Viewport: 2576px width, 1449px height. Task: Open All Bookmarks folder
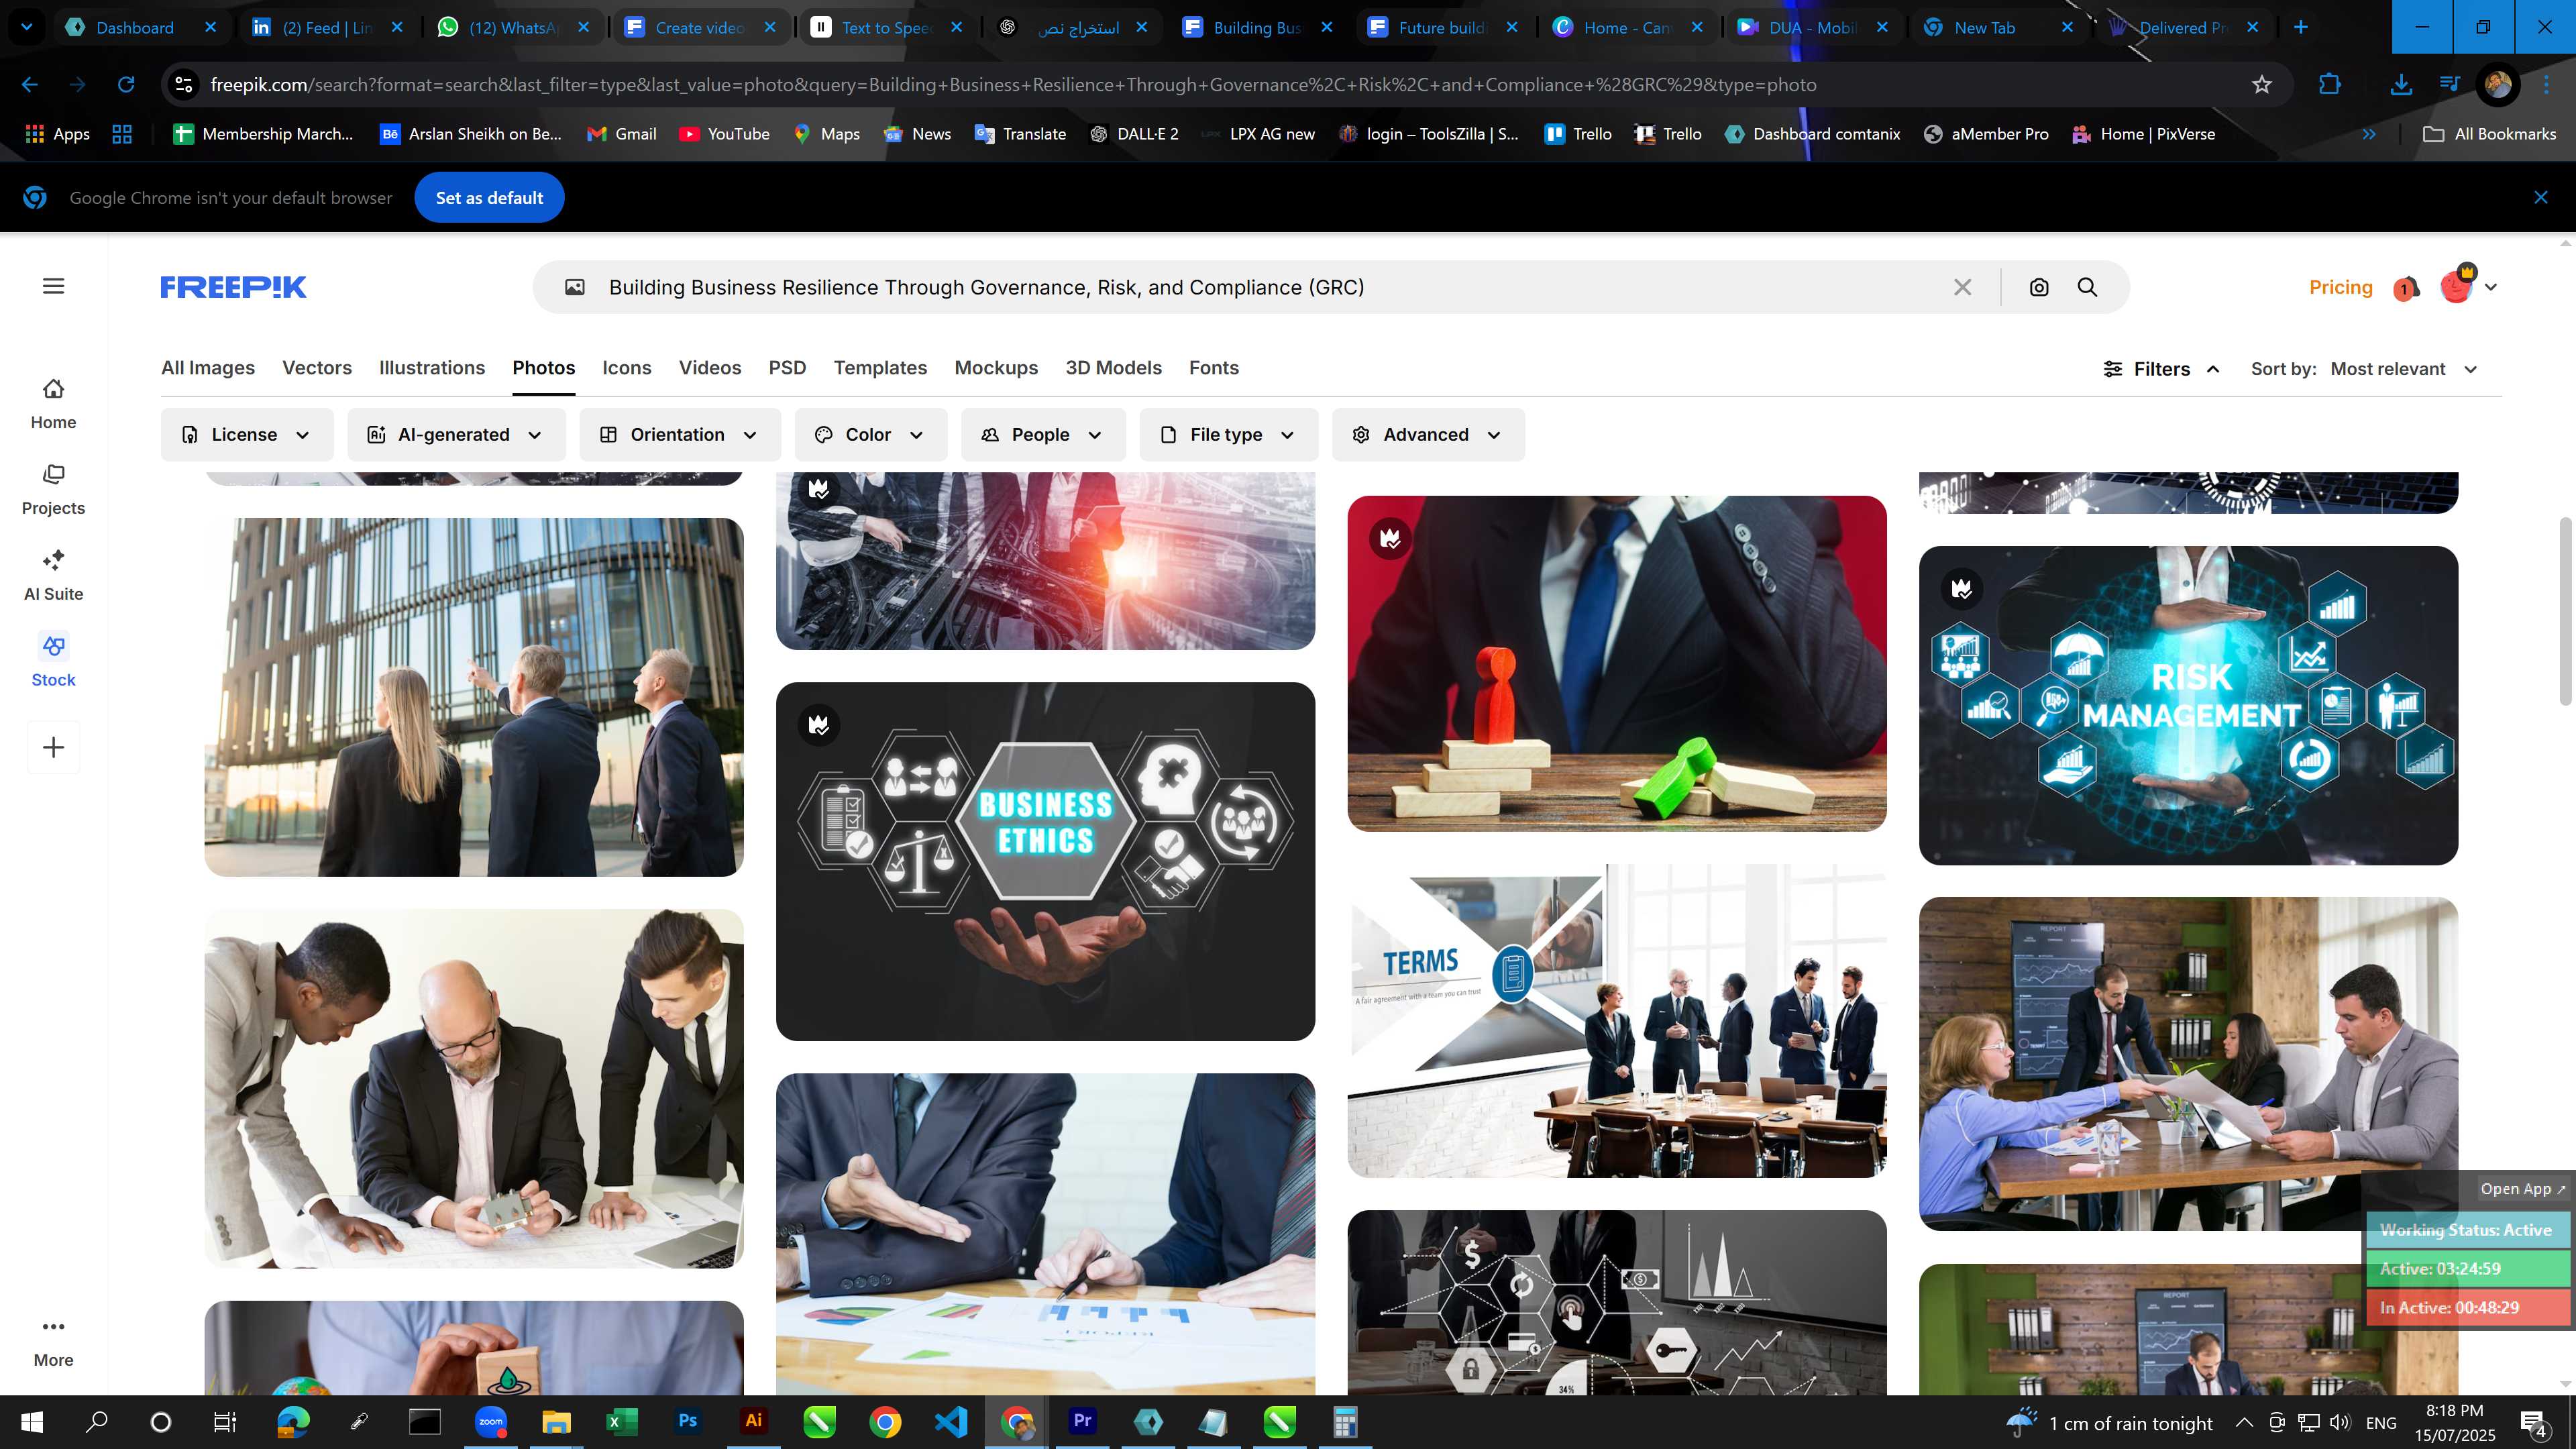point(2489,134)
